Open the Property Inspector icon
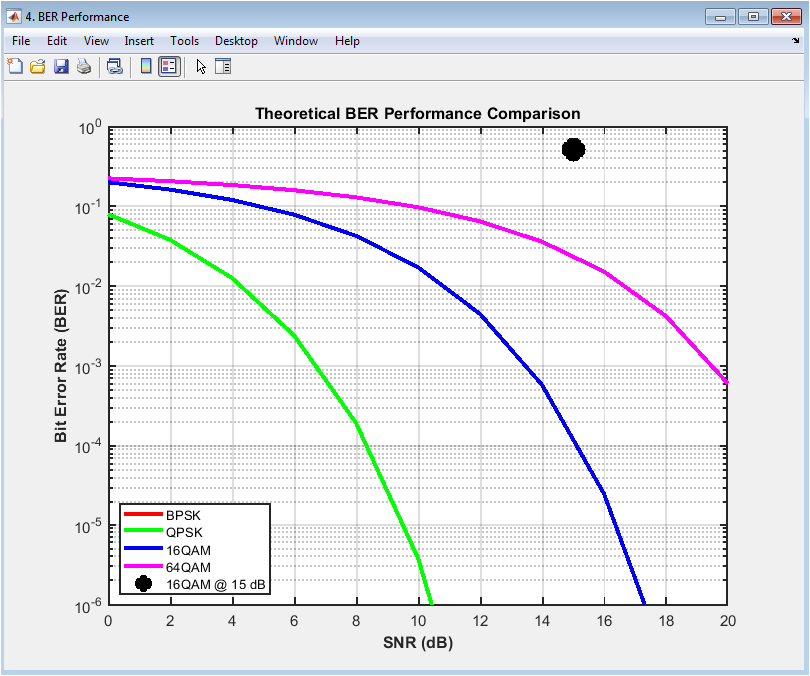The height and width of the screenshot is (676, 810). tap(223, 66)
